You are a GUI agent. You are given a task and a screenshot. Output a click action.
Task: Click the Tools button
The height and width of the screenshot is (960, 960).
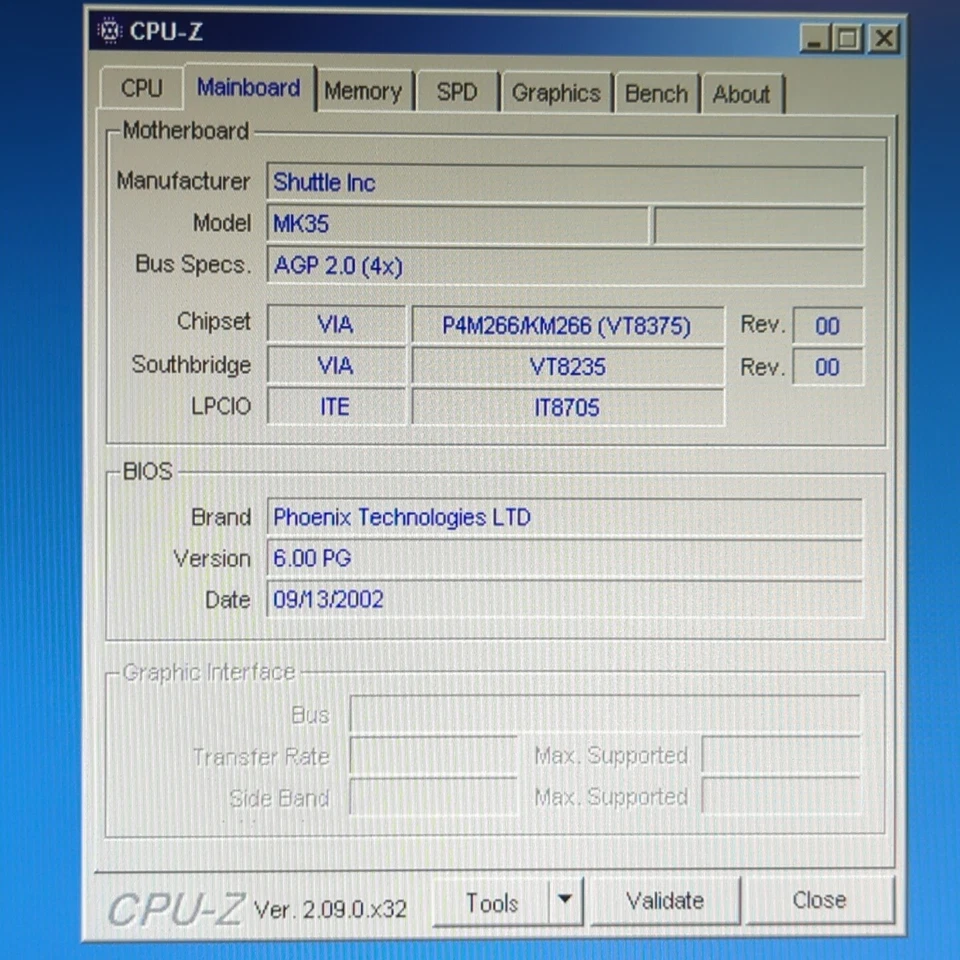pyautogui.click(x=492, y=902)
